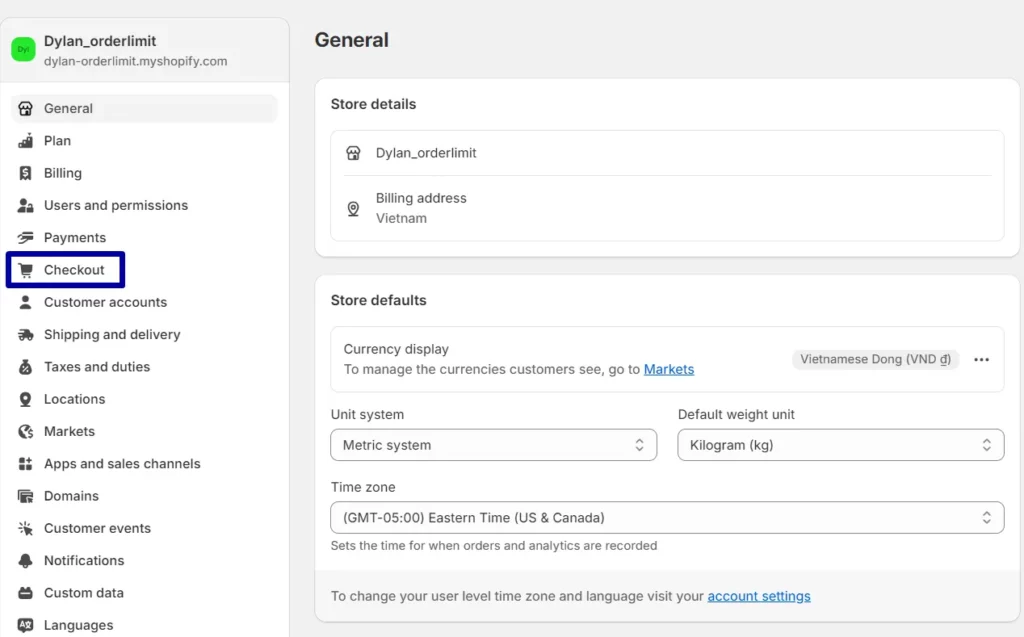The height and width of the screenshot is (637, 1024).
Task: Open the three-dot menu for Currency display
Action: point(982,359)
